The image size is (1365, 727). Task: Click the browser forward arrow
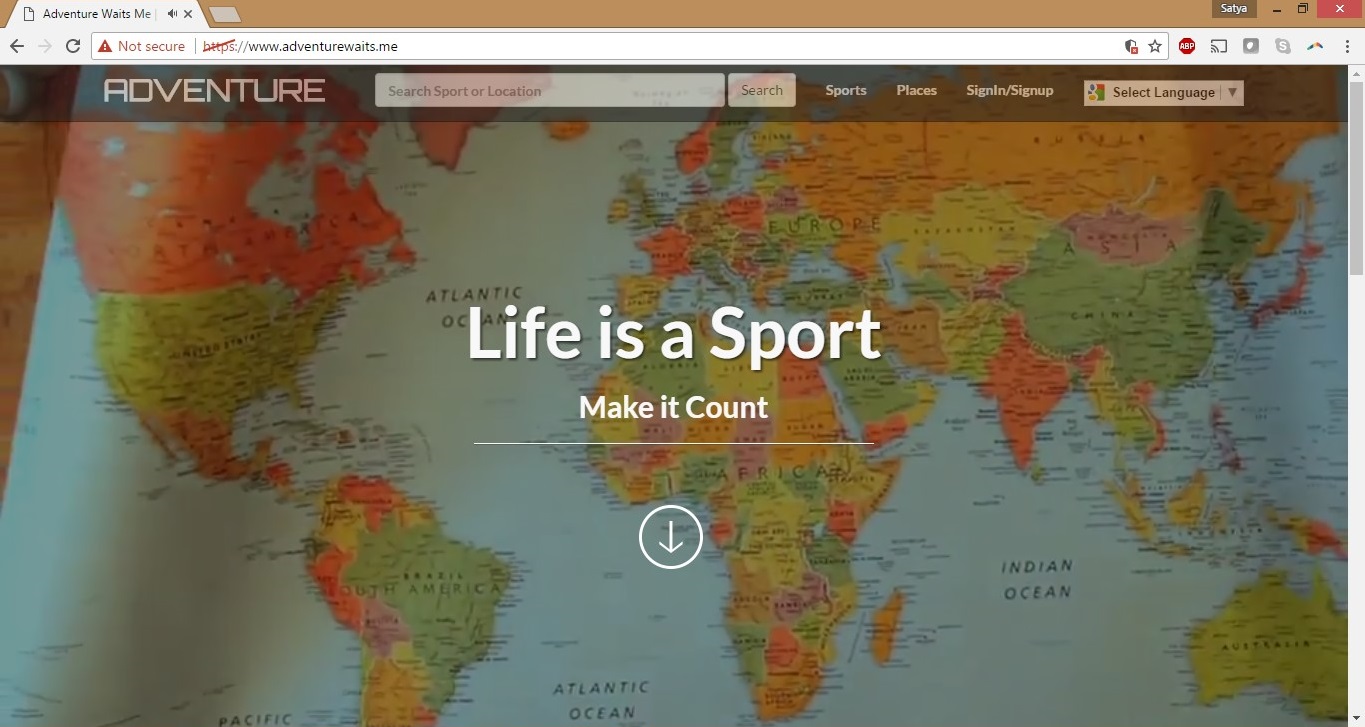point(44,46)
